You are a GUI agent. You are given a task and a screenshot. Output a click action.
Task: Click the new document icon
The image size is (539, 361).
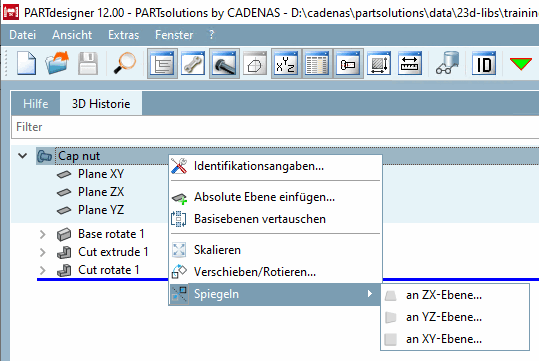26,63
